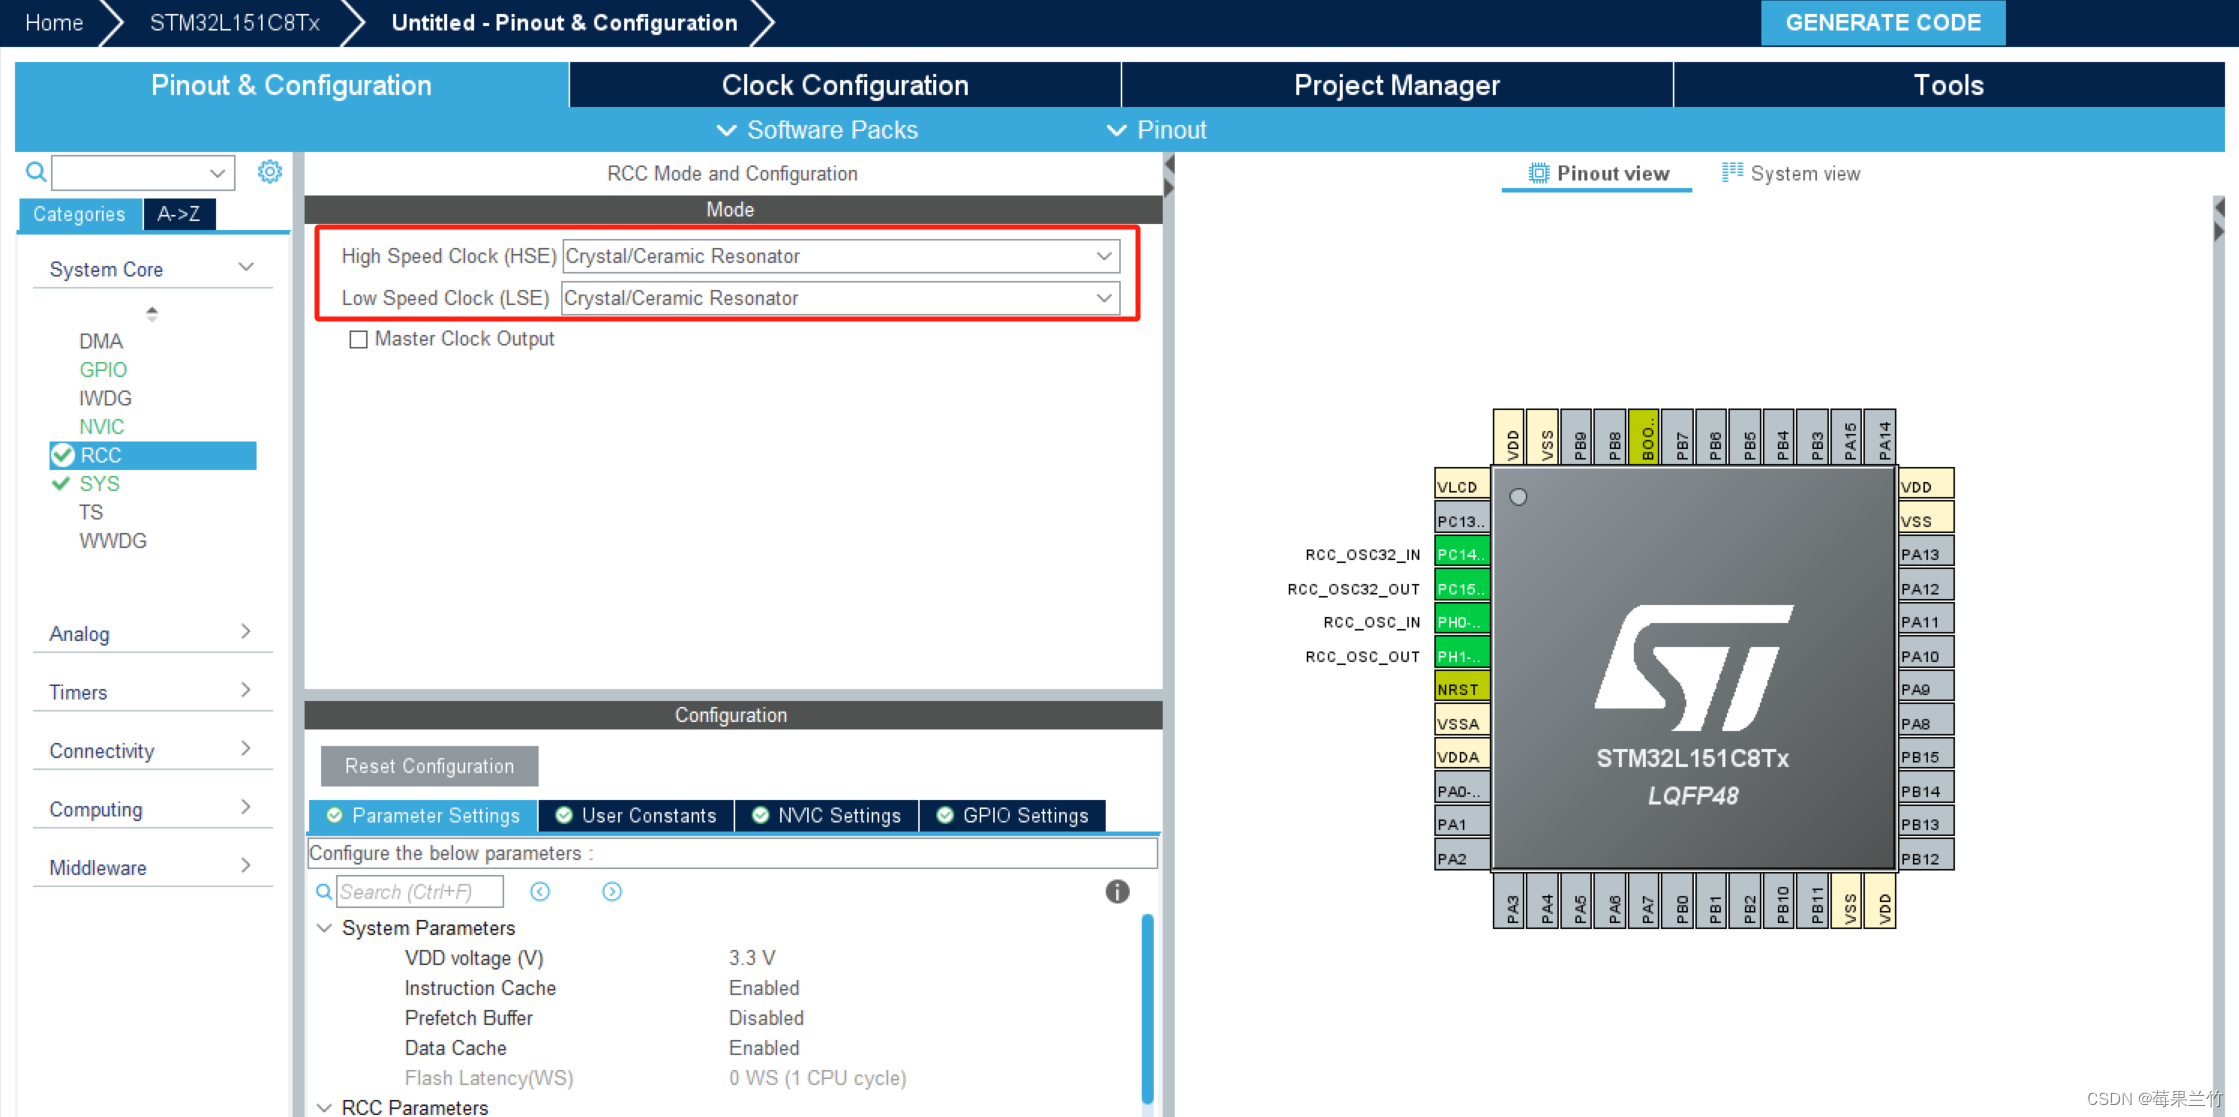Go to next search result arrow

coord(612,891)
